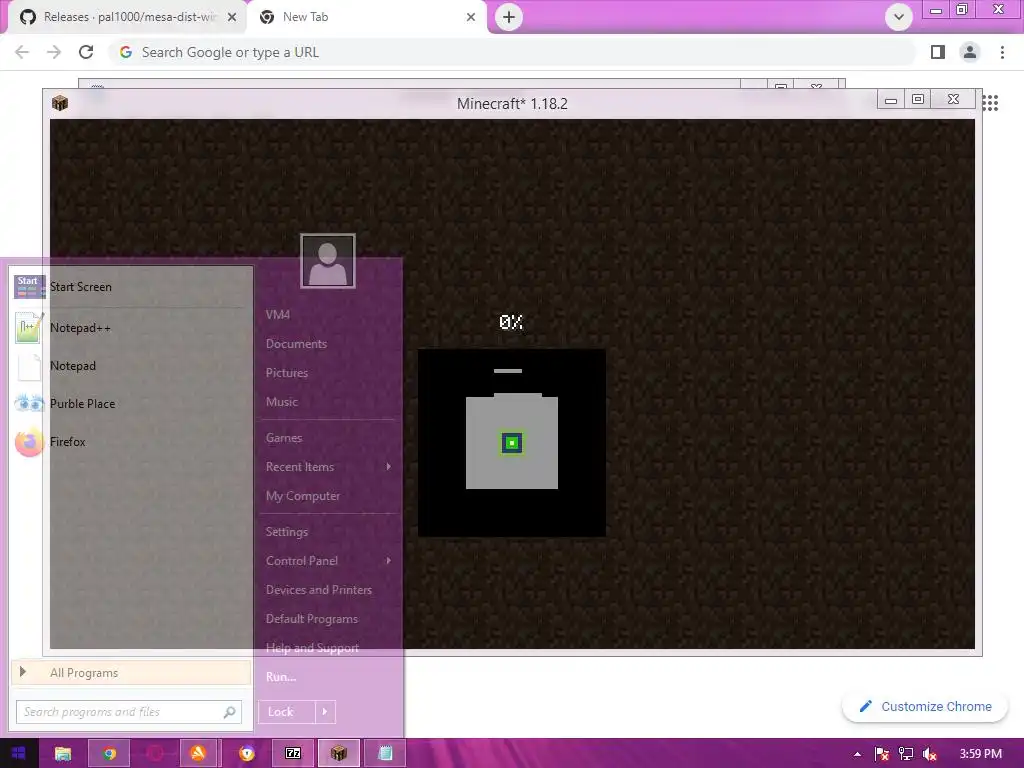
Task: Open Chrome profile avatar
Action: click(970, 52)
